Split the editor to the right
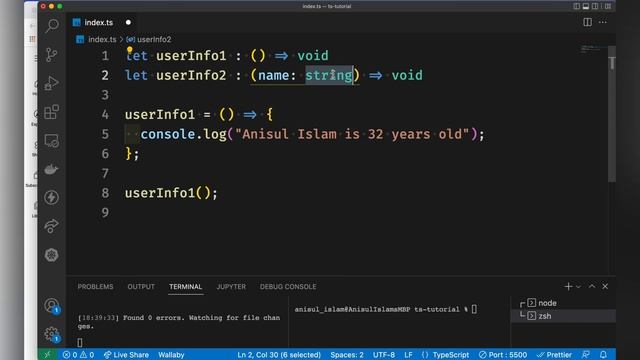 pyautogui.click(x=587, y=22)
